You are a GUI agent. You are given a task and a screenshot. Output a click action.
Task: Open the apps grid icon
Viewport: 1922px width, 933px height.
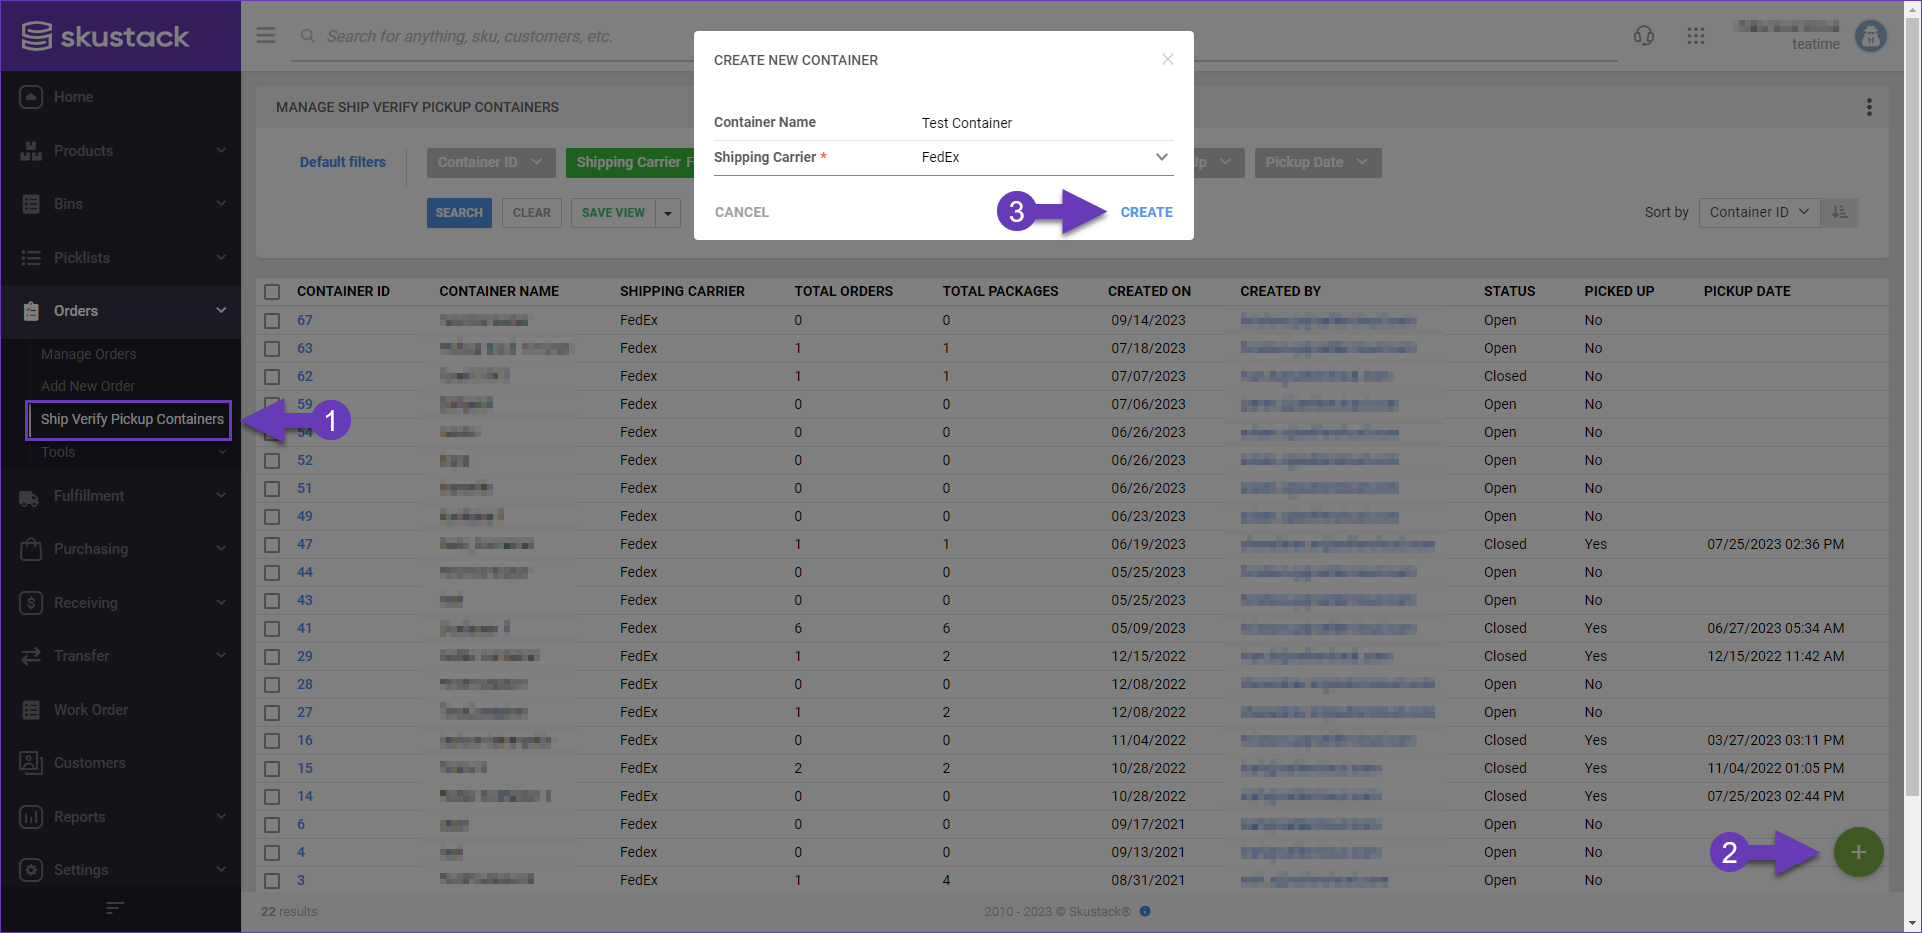[1696, 36]
